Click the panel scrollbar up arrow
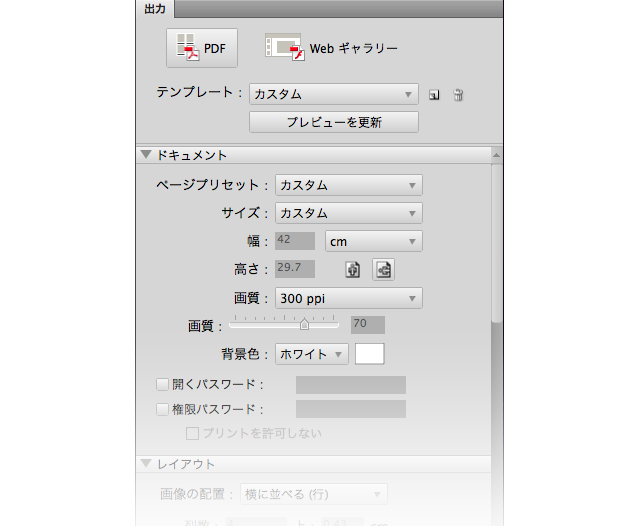The image size is (640, 526). coord(496,155)
